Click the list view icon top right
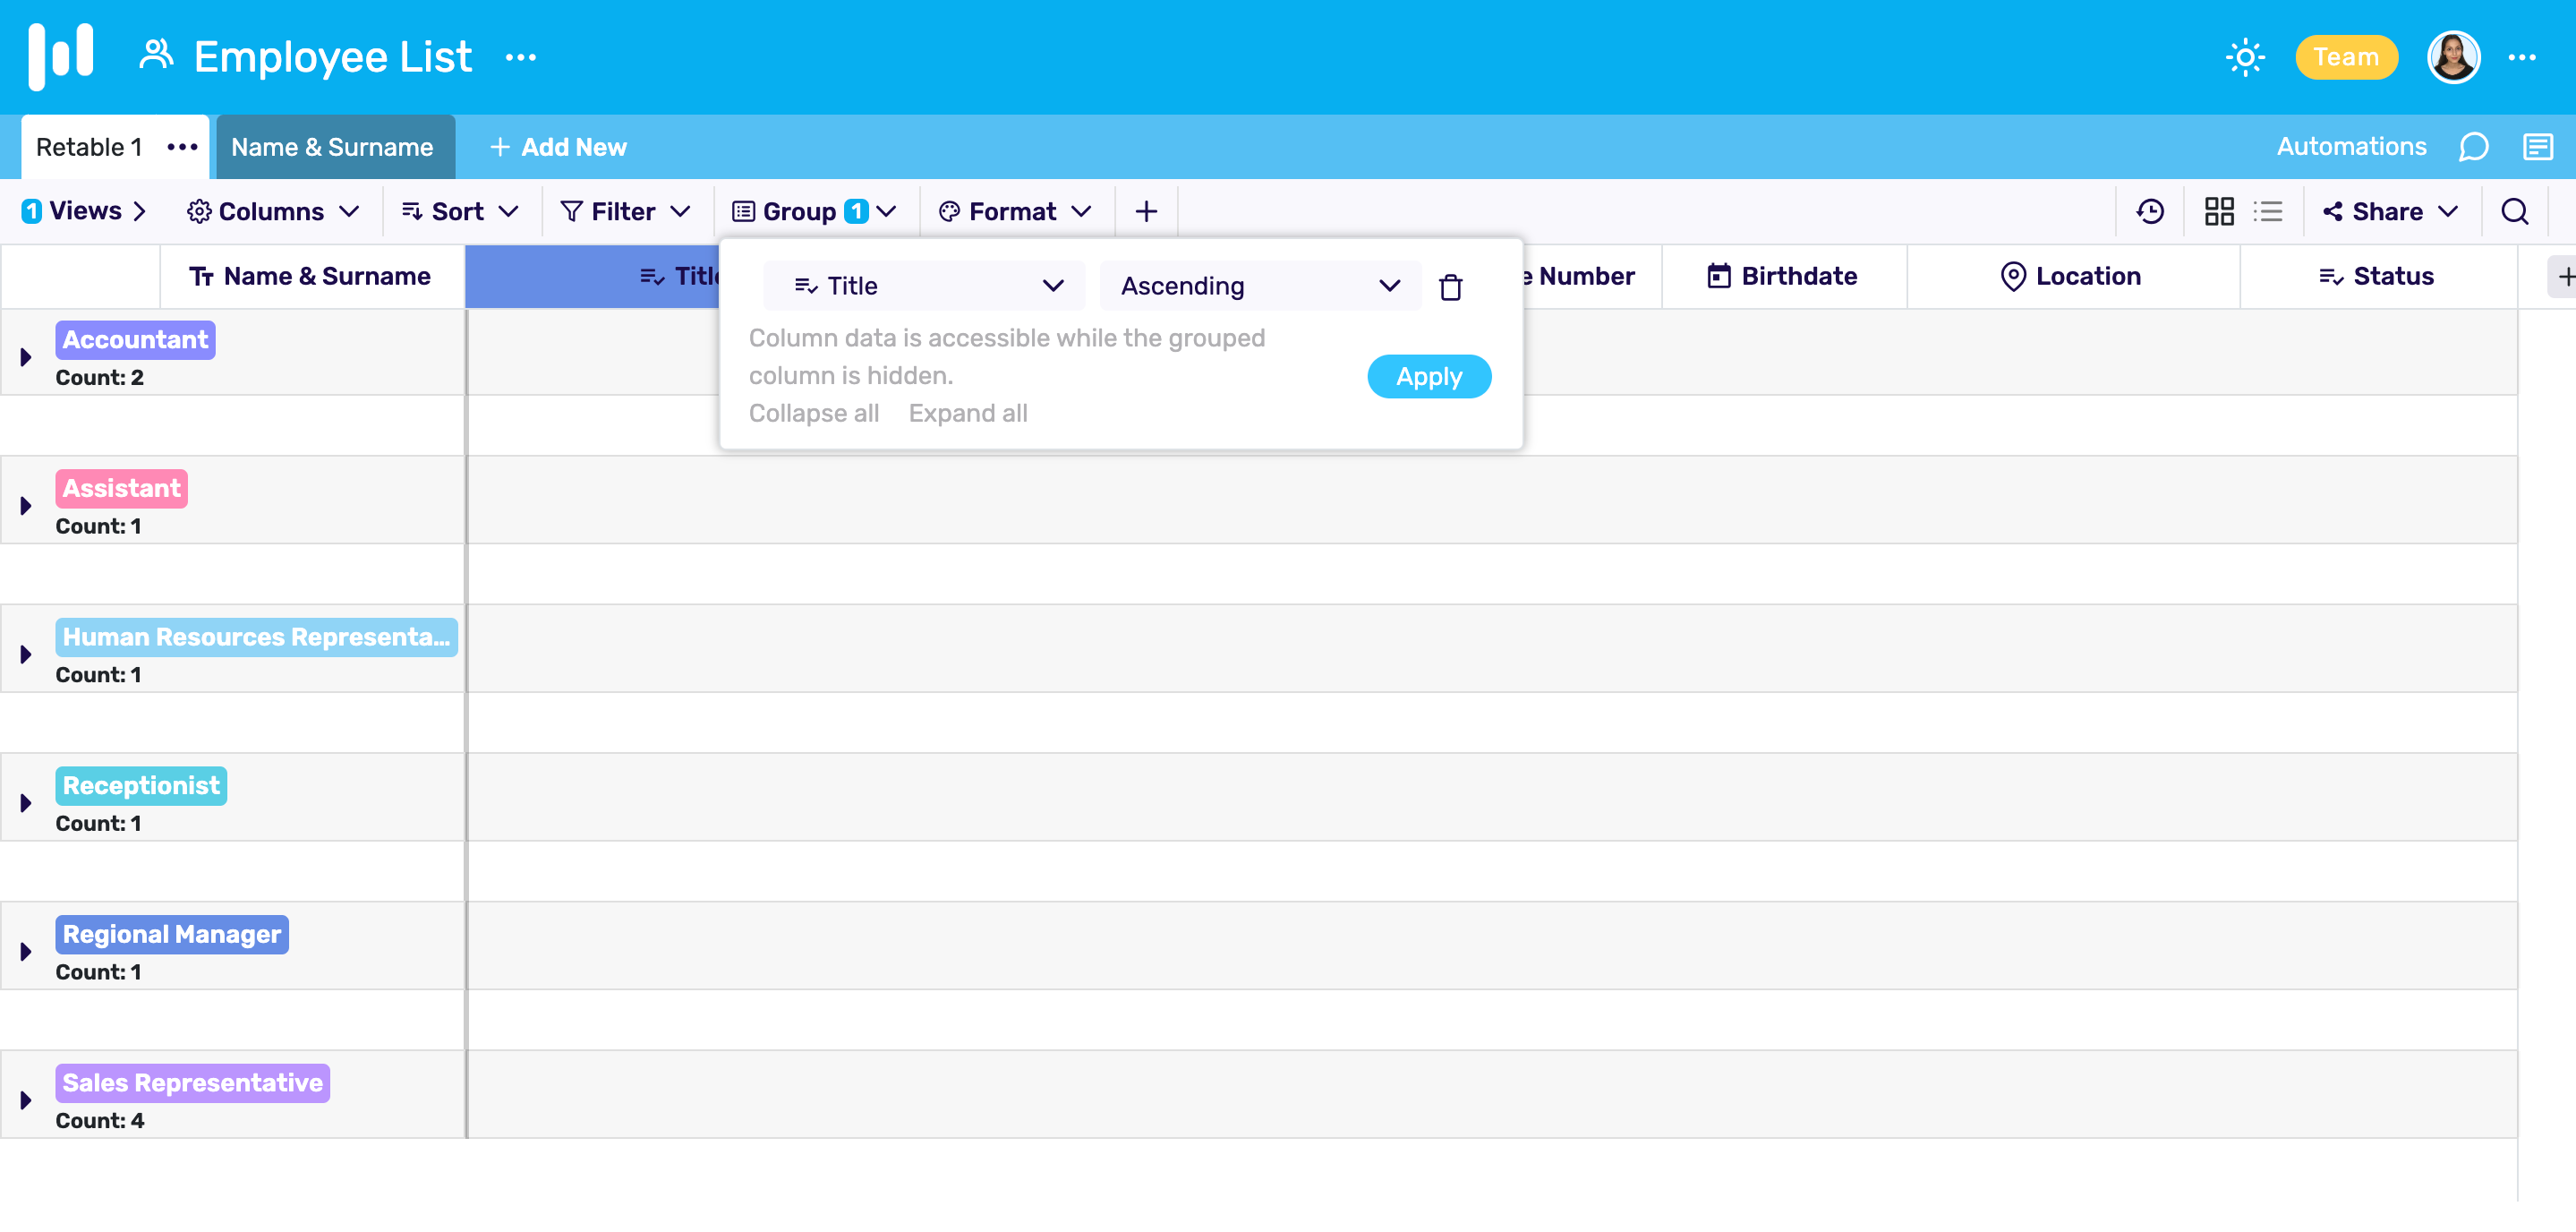The image size is (2576, 1232). pos(2267,210)
